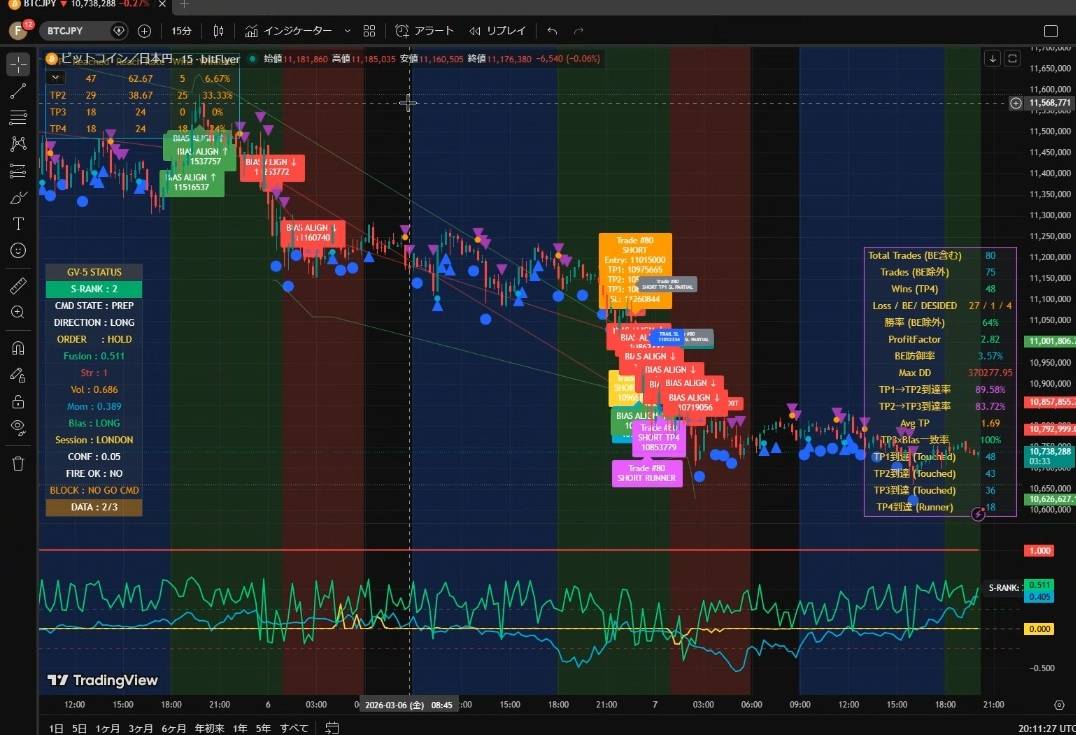Select the ruler measure tool
1076x735 pixels.
(18, 286)
